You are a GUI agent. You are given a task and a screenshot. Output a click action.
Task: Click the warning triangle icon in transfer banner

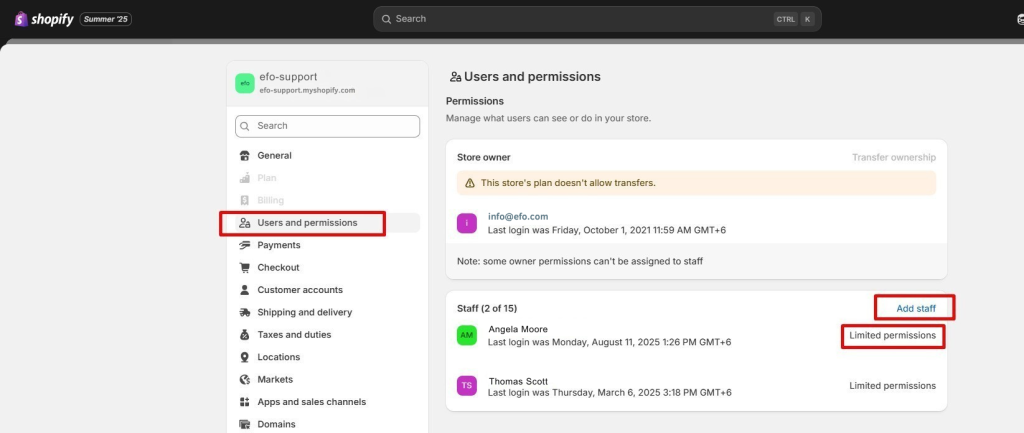[470, 183]
